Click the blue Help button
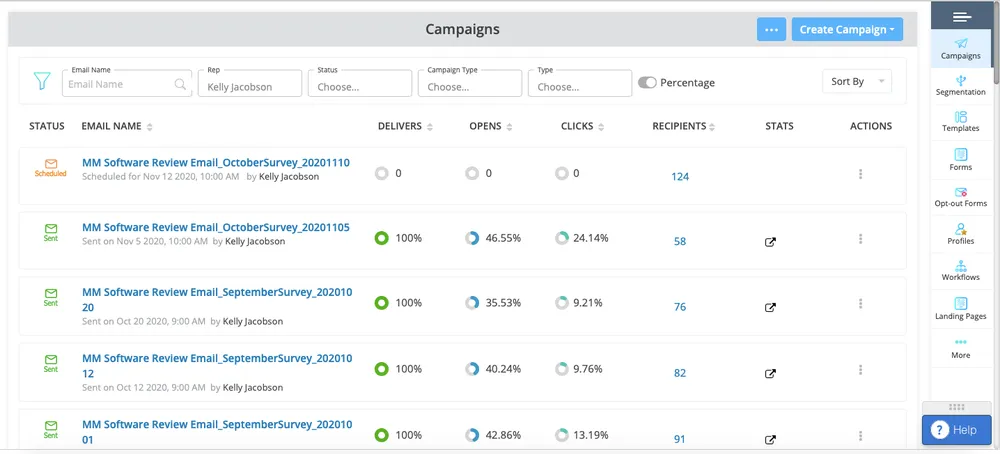The image size is (1000, 454). pyautogui.click(x=955, y=430)
